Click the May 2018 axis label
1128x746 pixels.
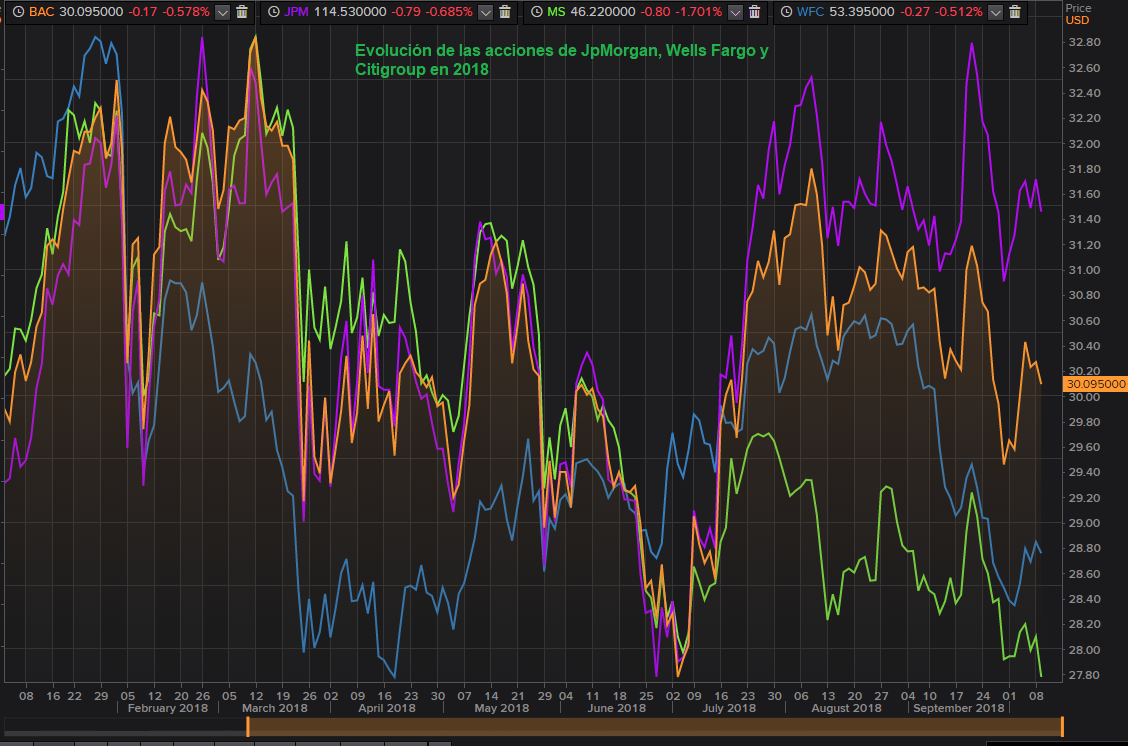[501, 708]
